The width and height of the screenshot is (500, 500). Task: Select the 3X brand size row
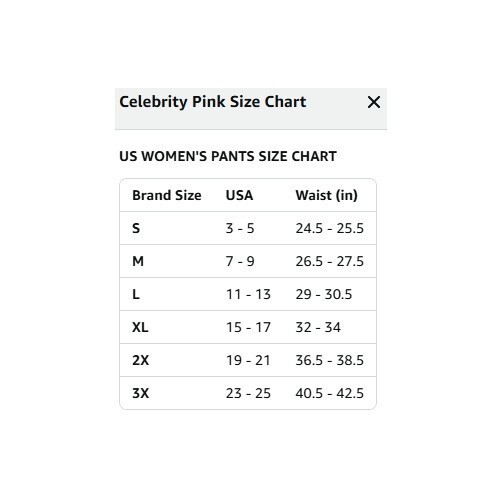point(248,393)
